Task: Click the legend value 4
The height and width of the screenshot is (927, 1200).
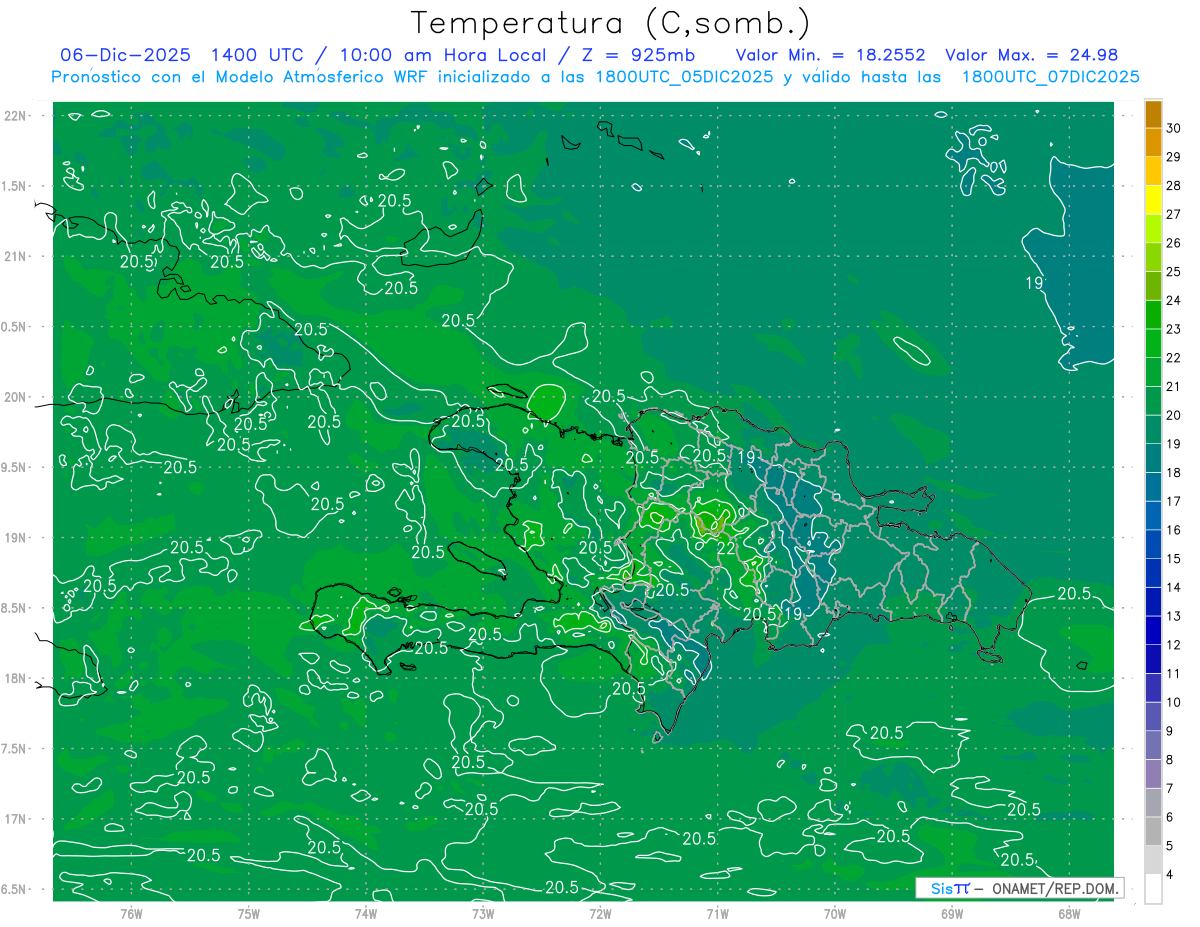Action: [x=1171, y=874]
